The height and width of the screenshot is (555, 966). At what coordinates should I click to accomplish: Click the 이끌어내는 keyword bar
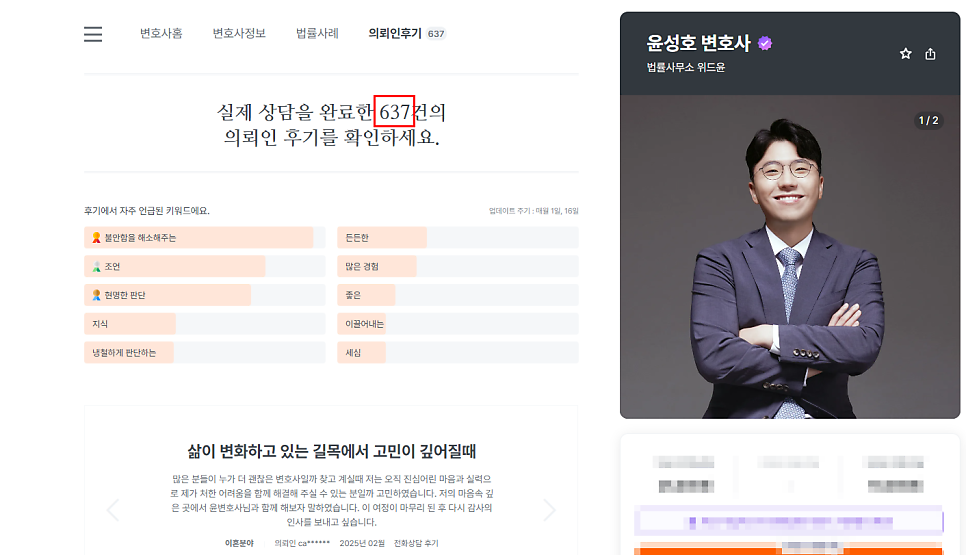458,324
